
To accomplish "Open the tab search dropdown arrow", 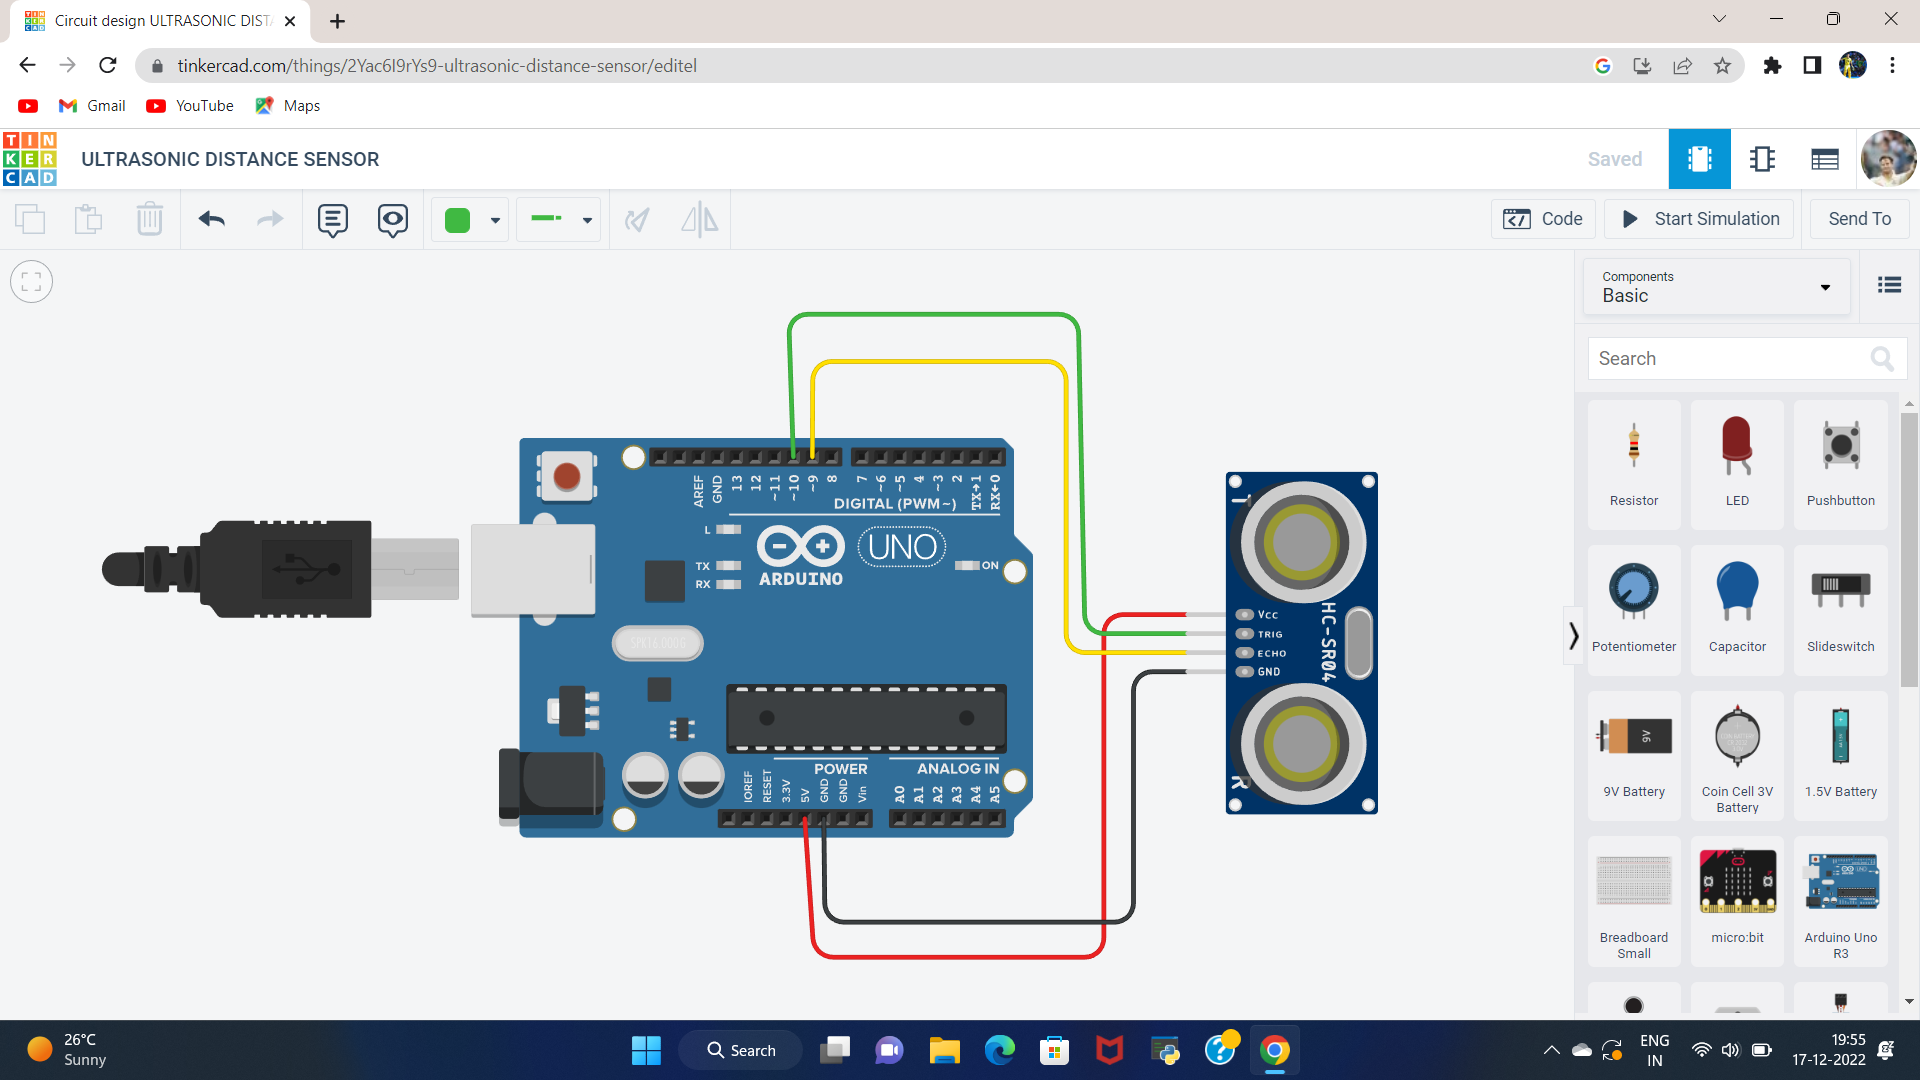I will tap(1719, 19).
